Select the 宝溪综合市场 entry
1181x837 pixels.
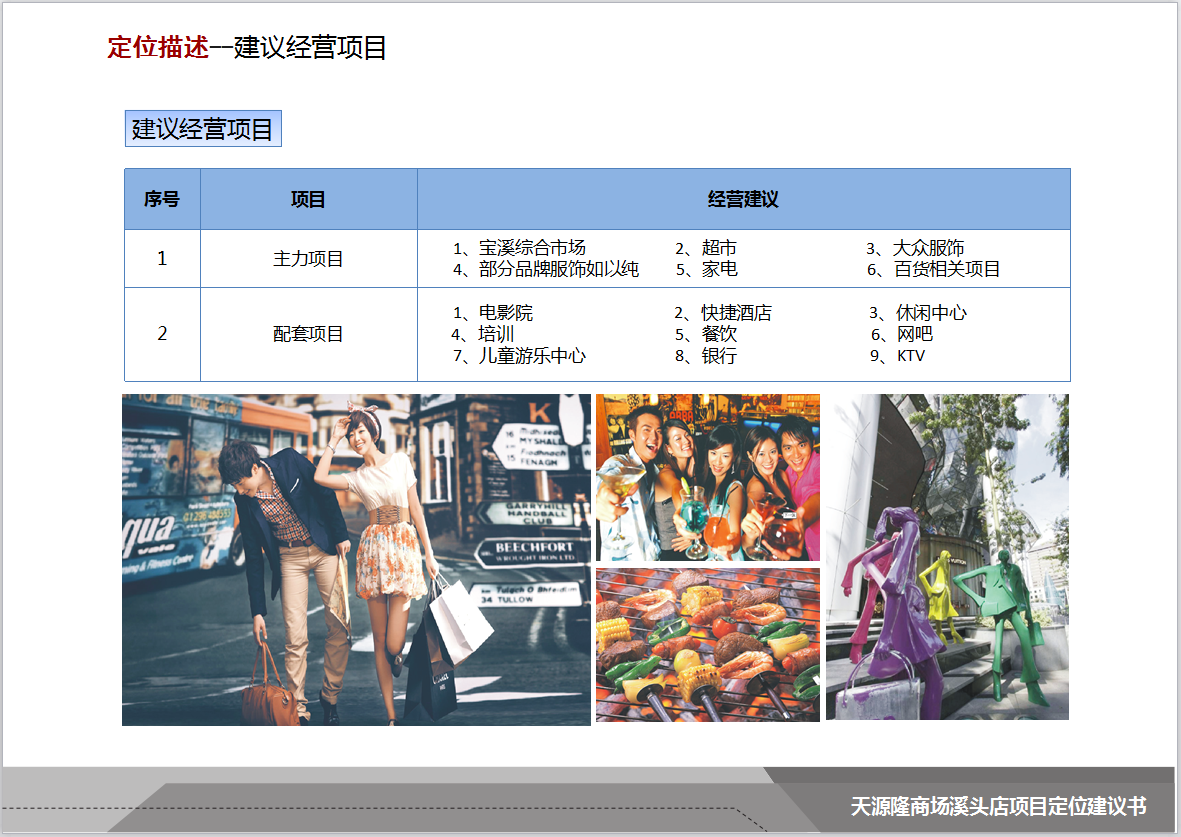pyautogui.click(x=531, y=248)
